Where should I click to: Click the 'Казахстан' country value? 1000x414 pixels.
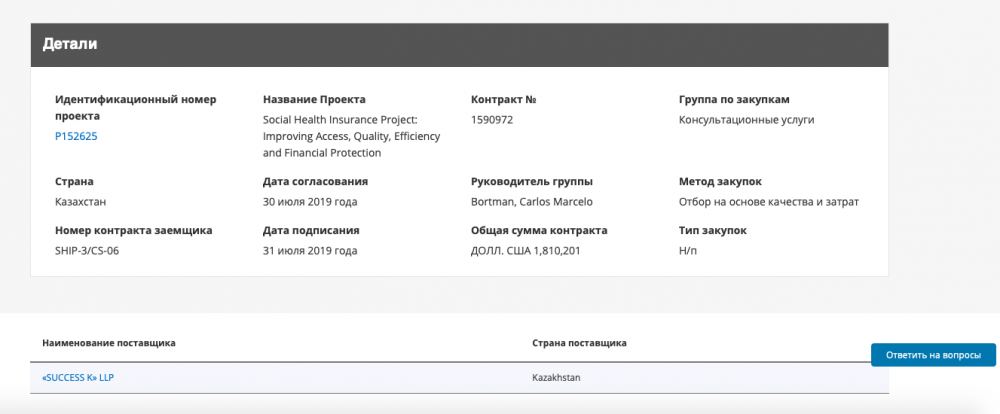coord(81,201)
